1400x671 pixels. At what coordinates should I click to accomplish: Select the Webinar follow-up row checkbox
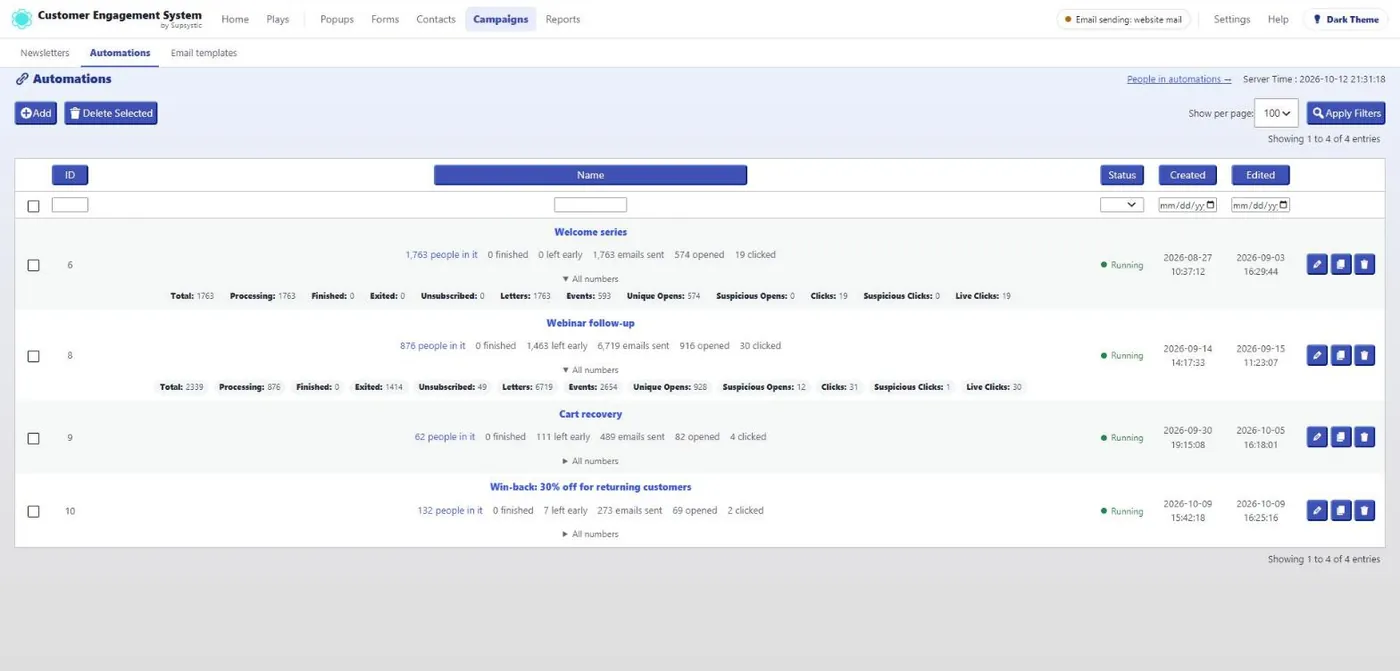click(x=33, y=356)
